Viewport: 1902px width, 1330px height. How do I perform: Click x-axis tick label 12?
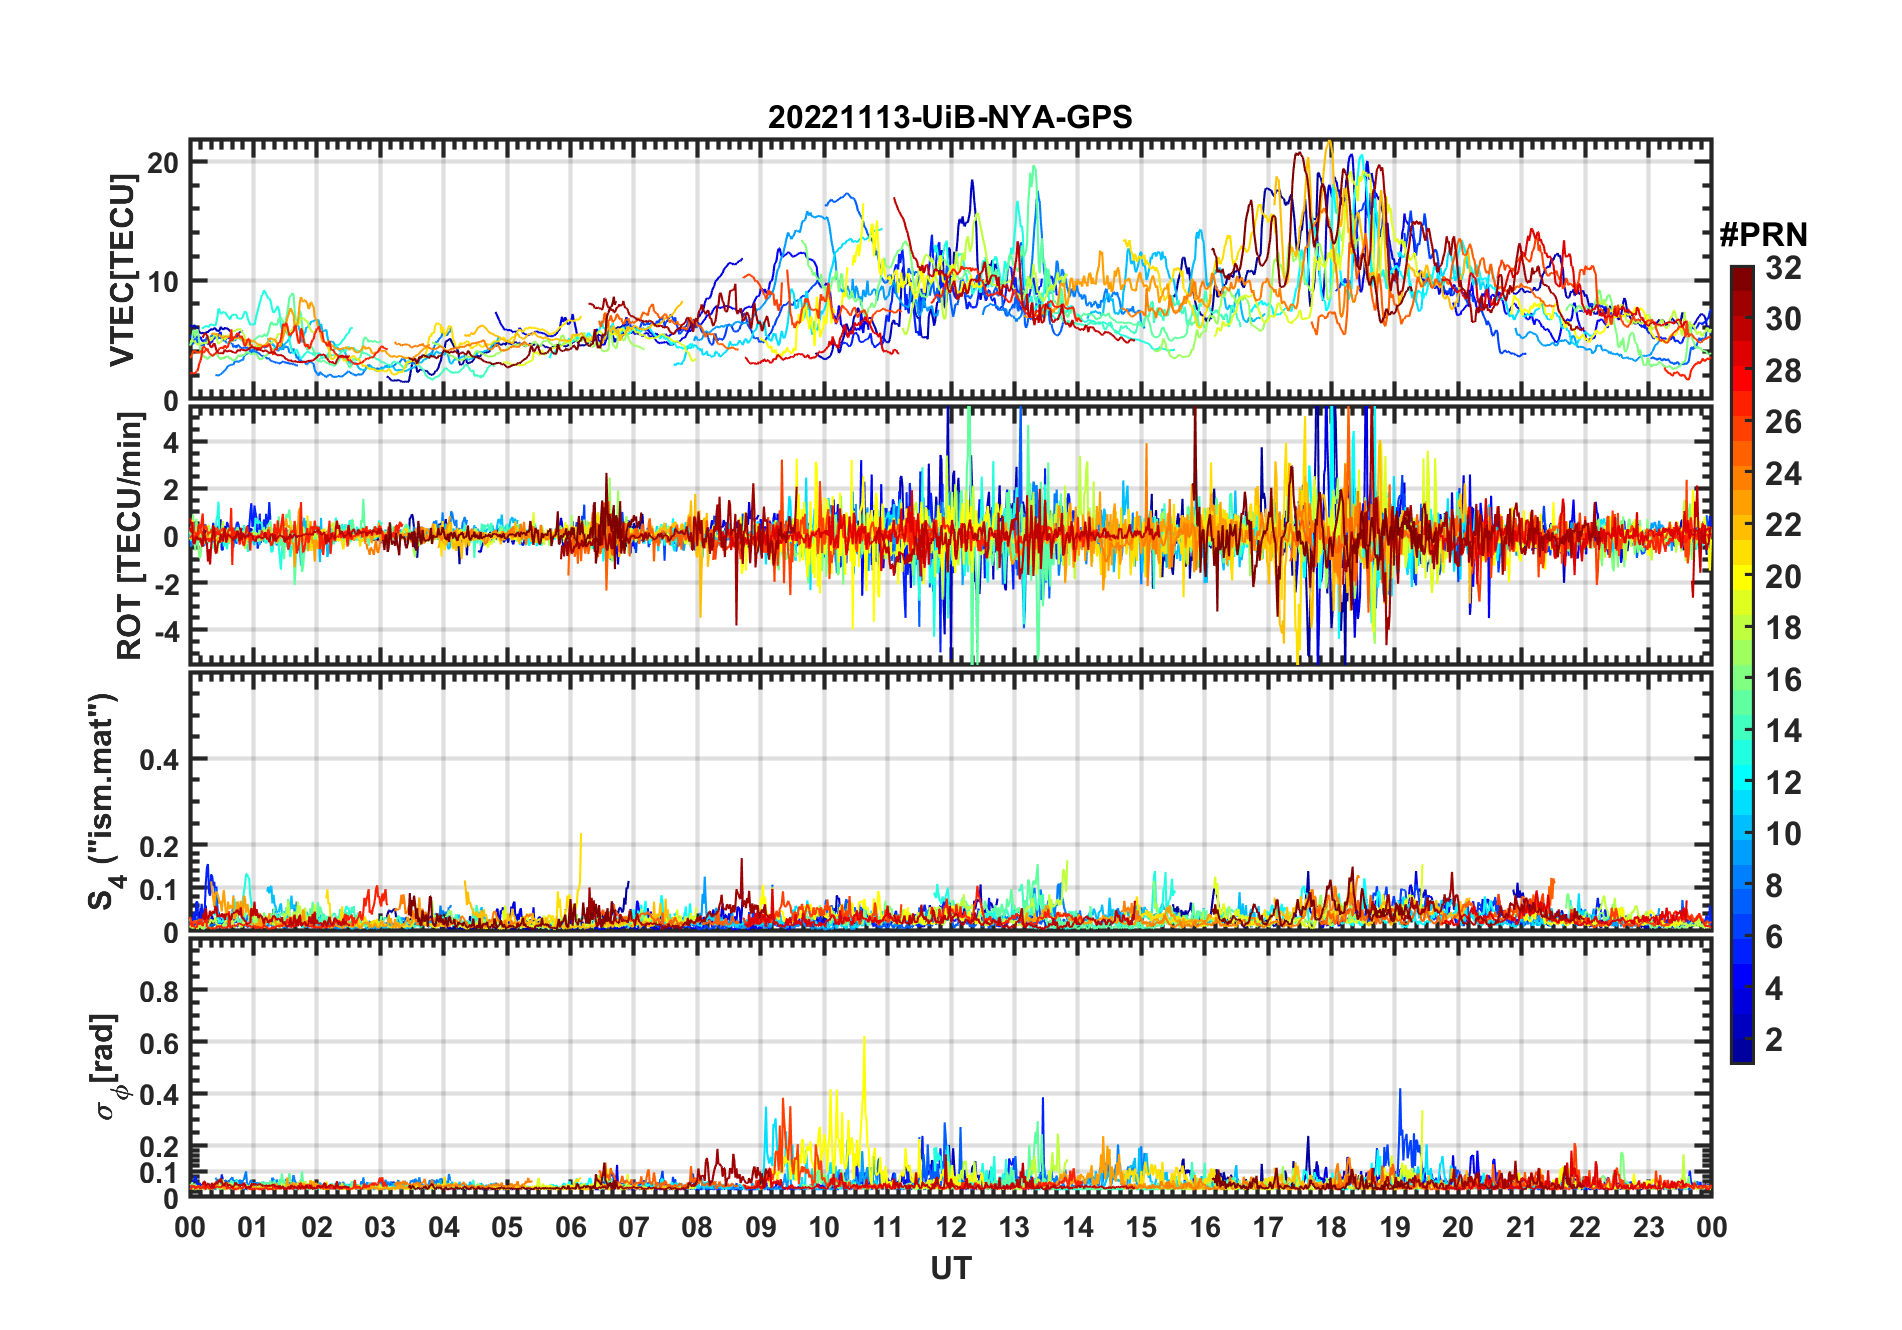tap(950, 1227)
